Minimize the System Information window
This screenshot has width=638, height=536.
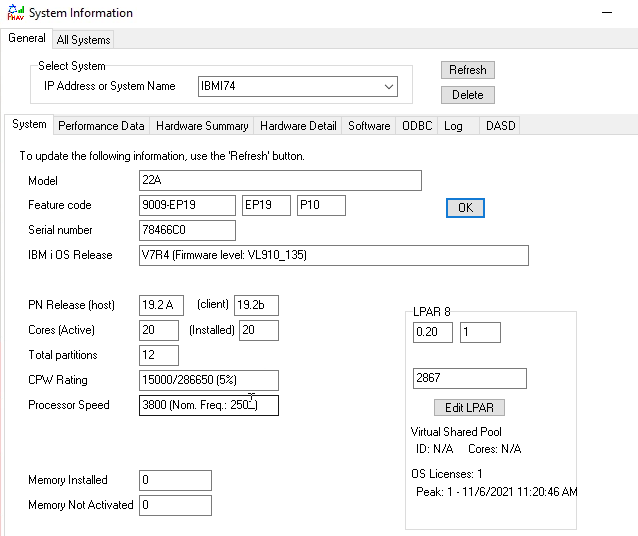point(607,13)
